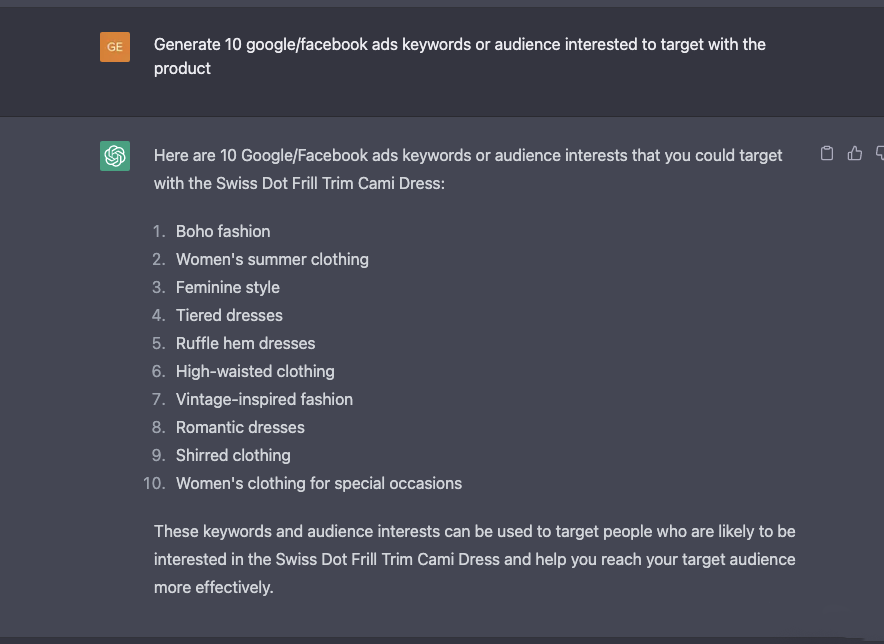This screenshot has height=644, width=884.
Task: Click 'Women's summer clothing' keyword
Action: tap(272, 259)
